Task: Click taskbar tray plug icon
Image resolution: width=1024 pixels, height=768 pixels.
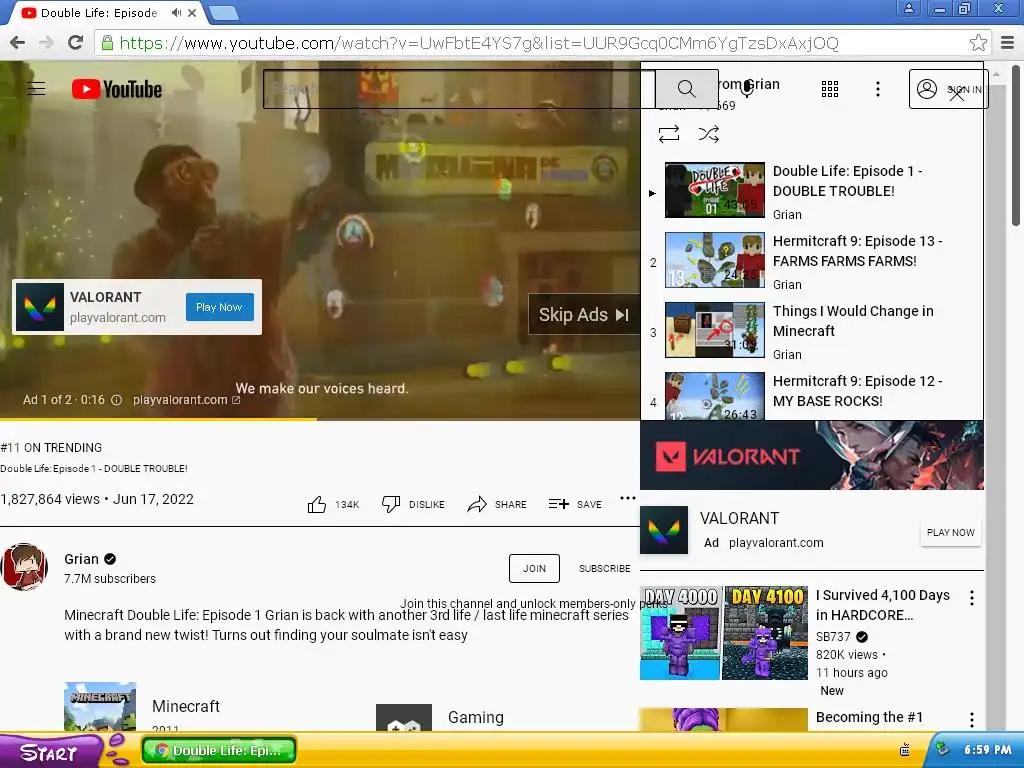Action: coord(904,750)
